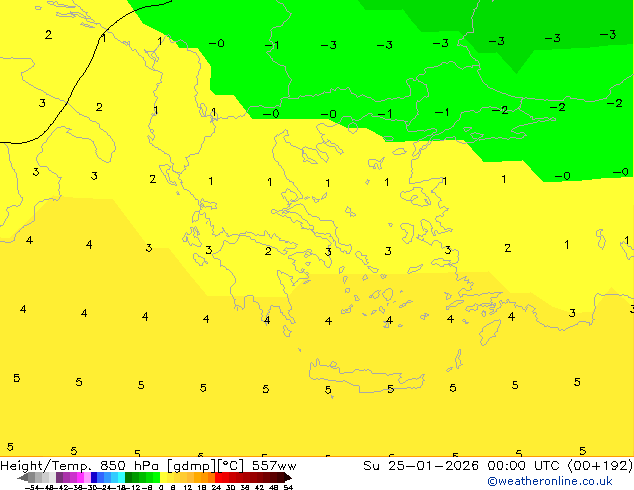This screenshot has height=490, width=634.
Task: Click the bright red legend swatch at 24
Action: 218,477
